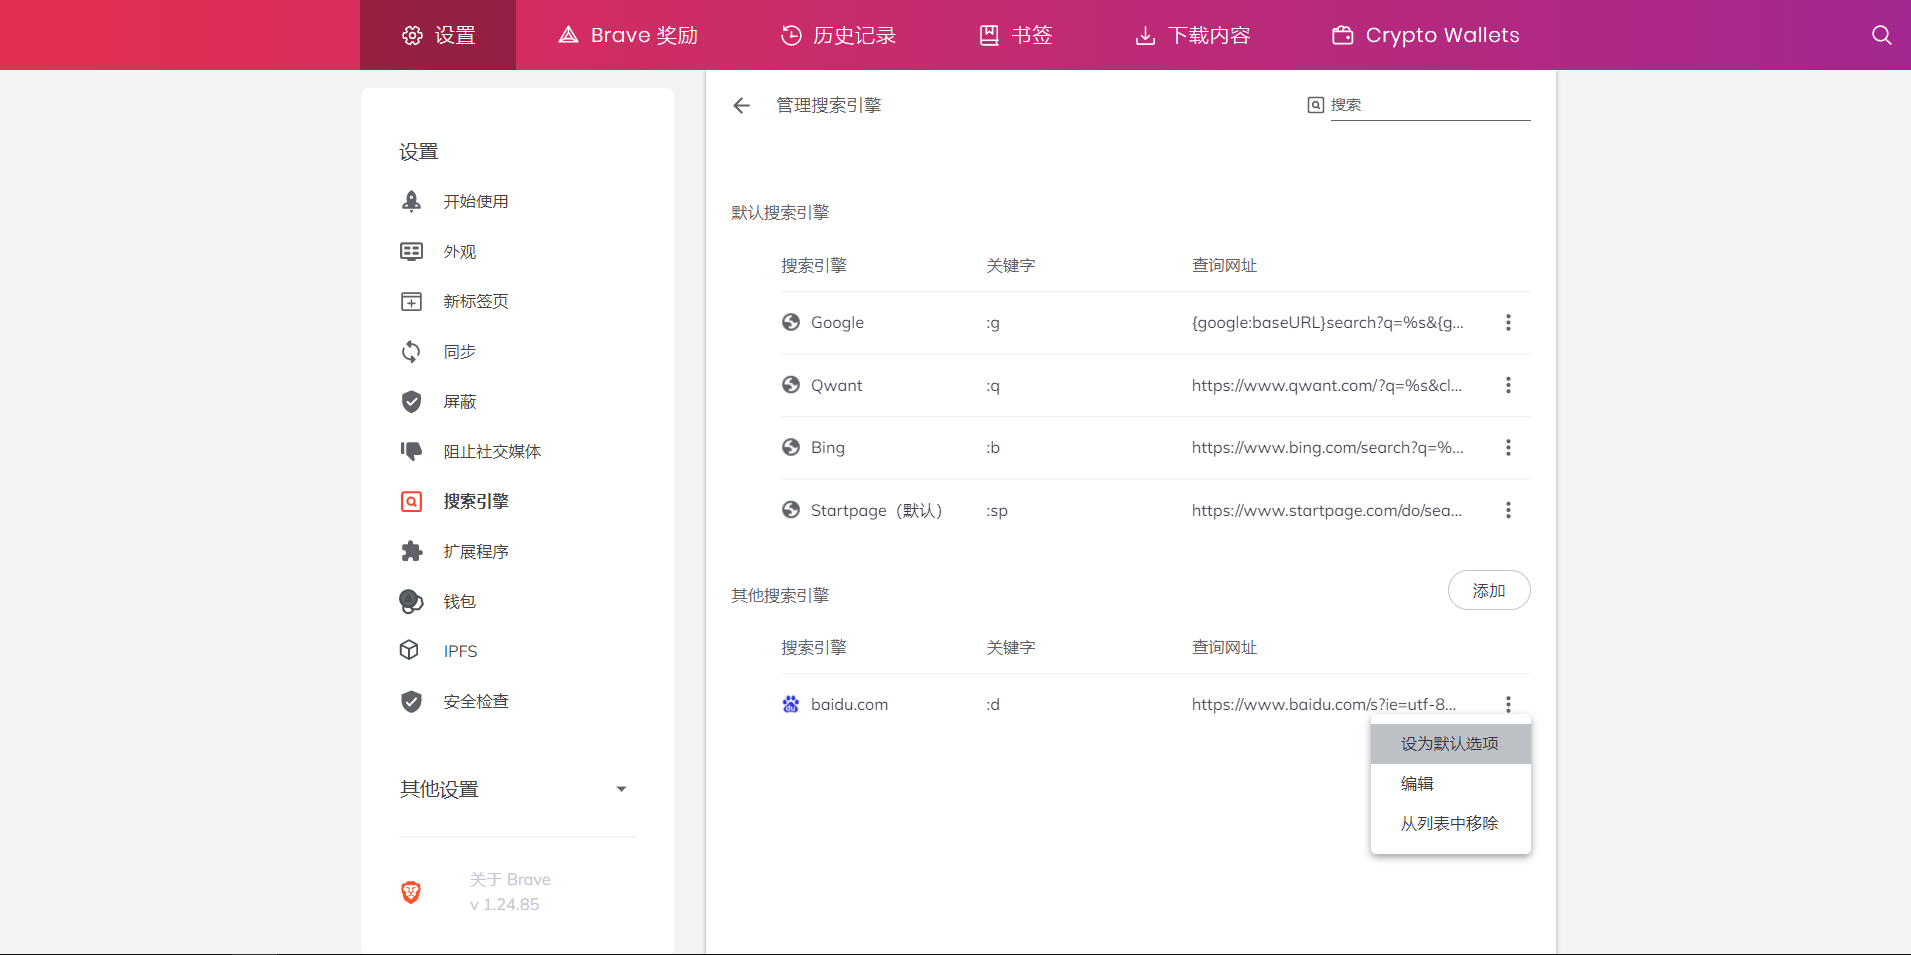This screenshot has width=1911, height=955.
Task: Open more actions for Bing row
Action: click(1508, 447)
